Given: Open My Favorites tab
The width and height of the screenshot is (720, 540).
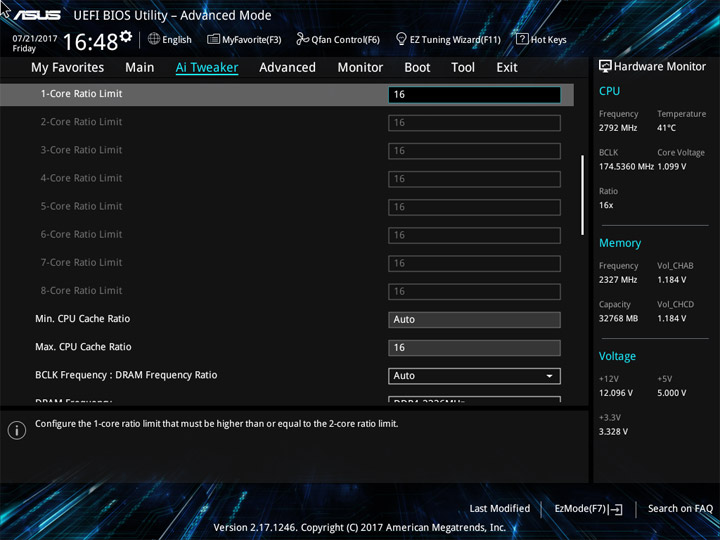Looking at the screenshot, I should (68, 68).
